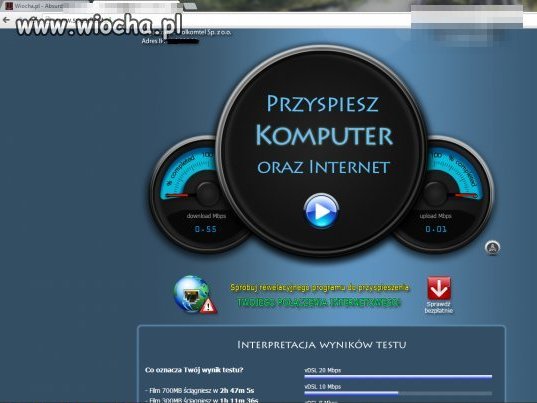Click the "Spróbuj rewelacyjnego programu" yellow text link

[319, 287]
